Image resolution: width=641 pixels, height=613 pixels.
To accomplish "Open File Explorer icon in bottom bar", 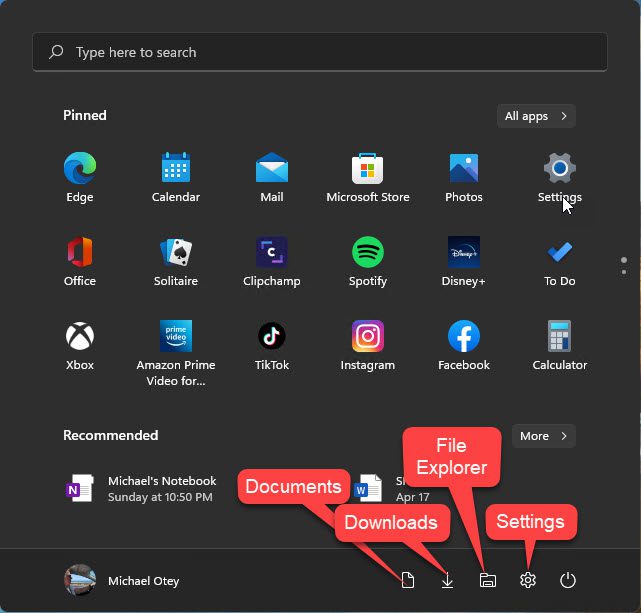I will pos(488,580).
